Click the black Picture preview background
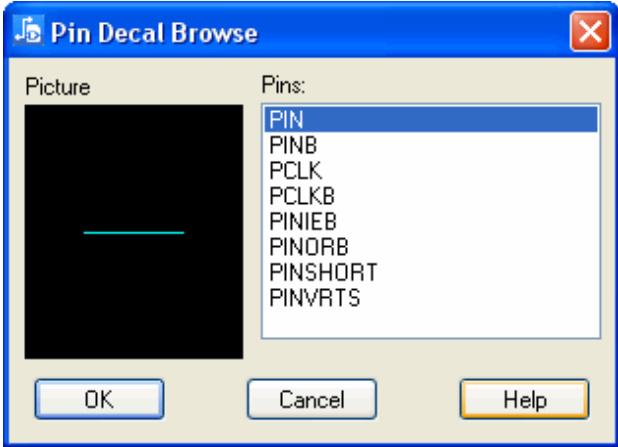The width and height of the screenshot is (618, 447). [133, 300]
